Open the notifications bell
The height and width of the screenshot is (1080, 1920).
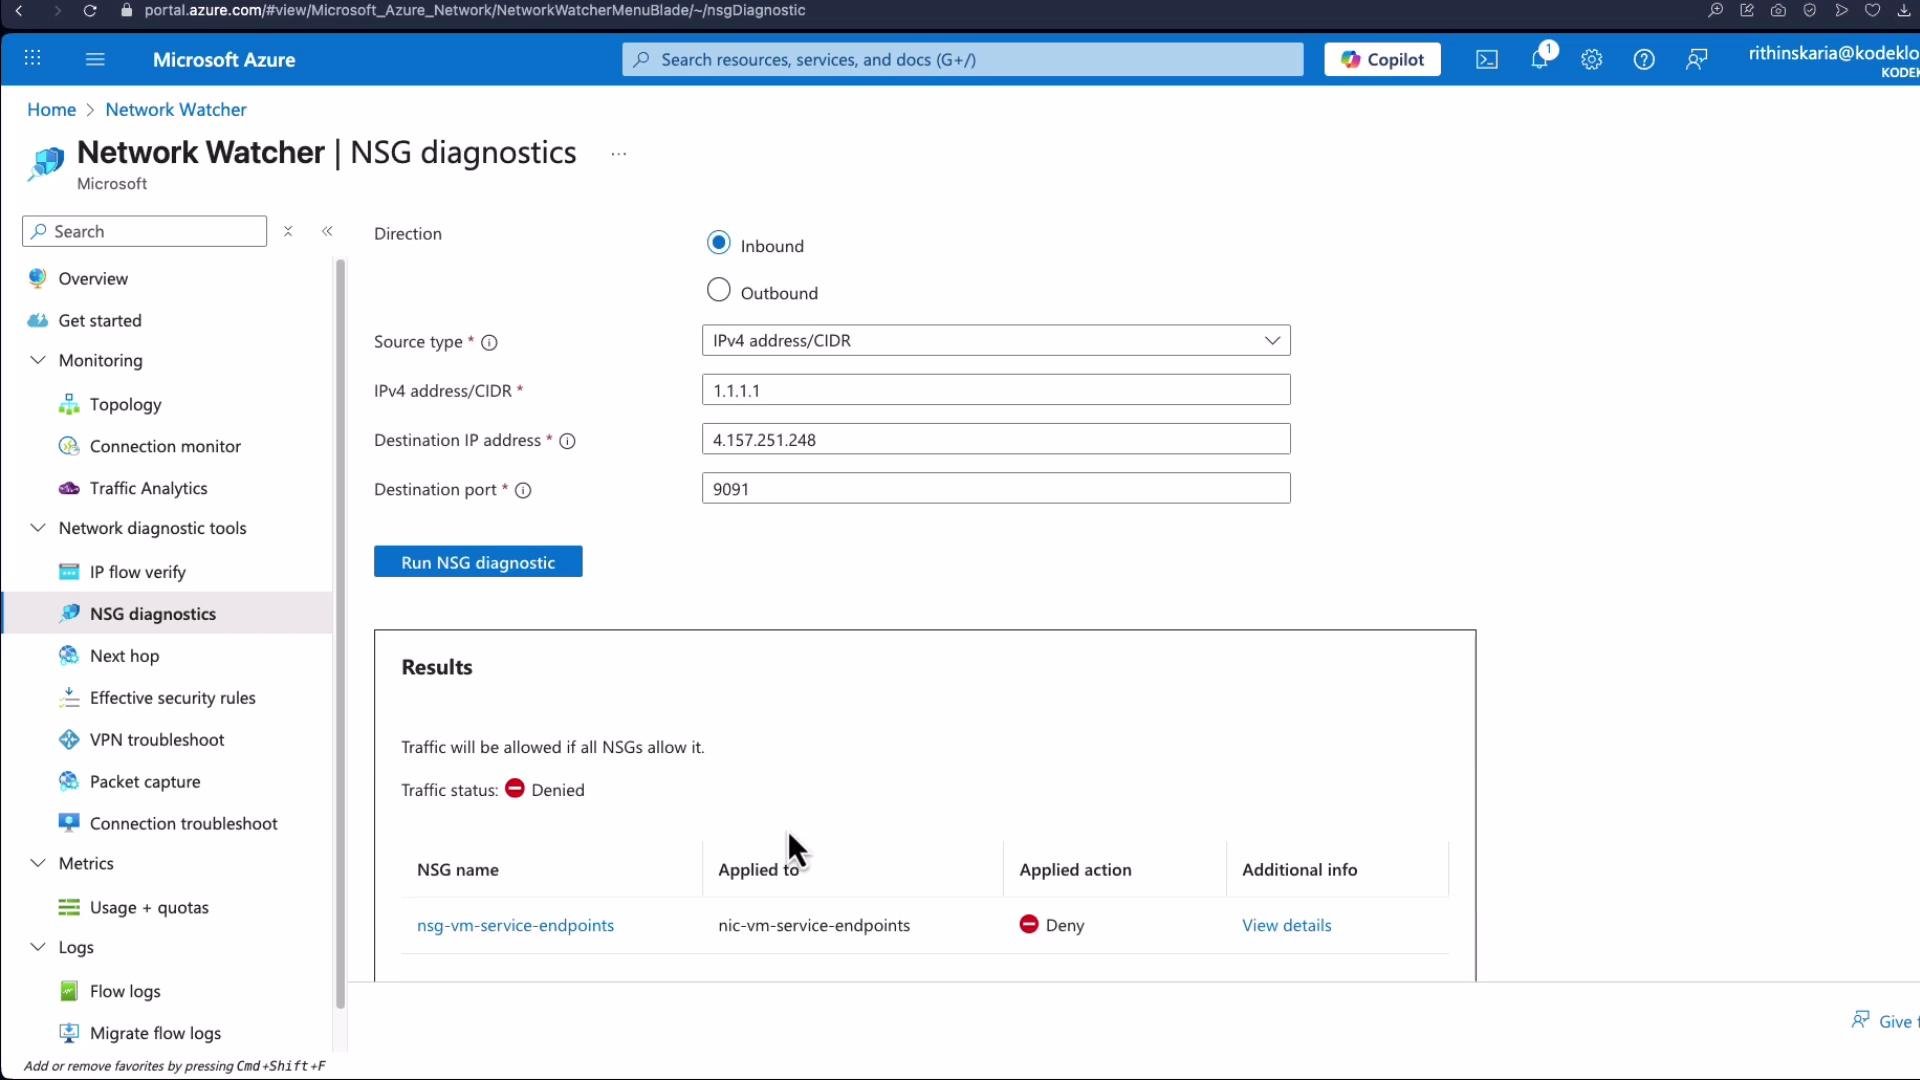click(1540, 59)
